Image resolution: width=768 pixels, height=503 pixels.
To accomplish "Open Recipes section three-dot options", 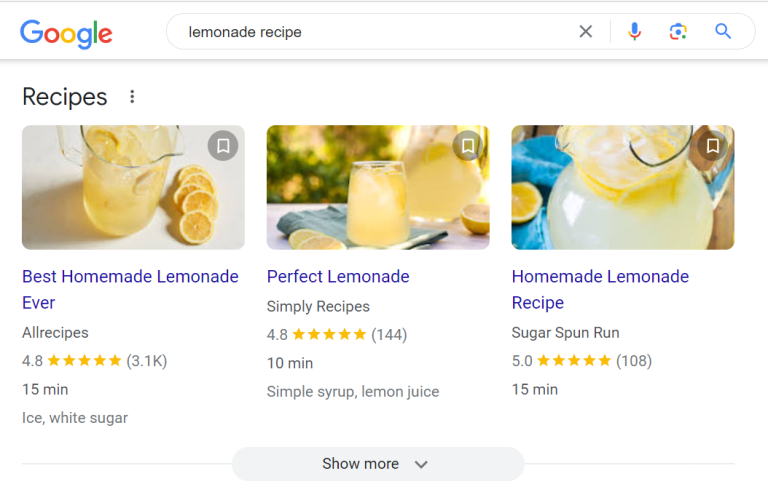I will 132,97.
